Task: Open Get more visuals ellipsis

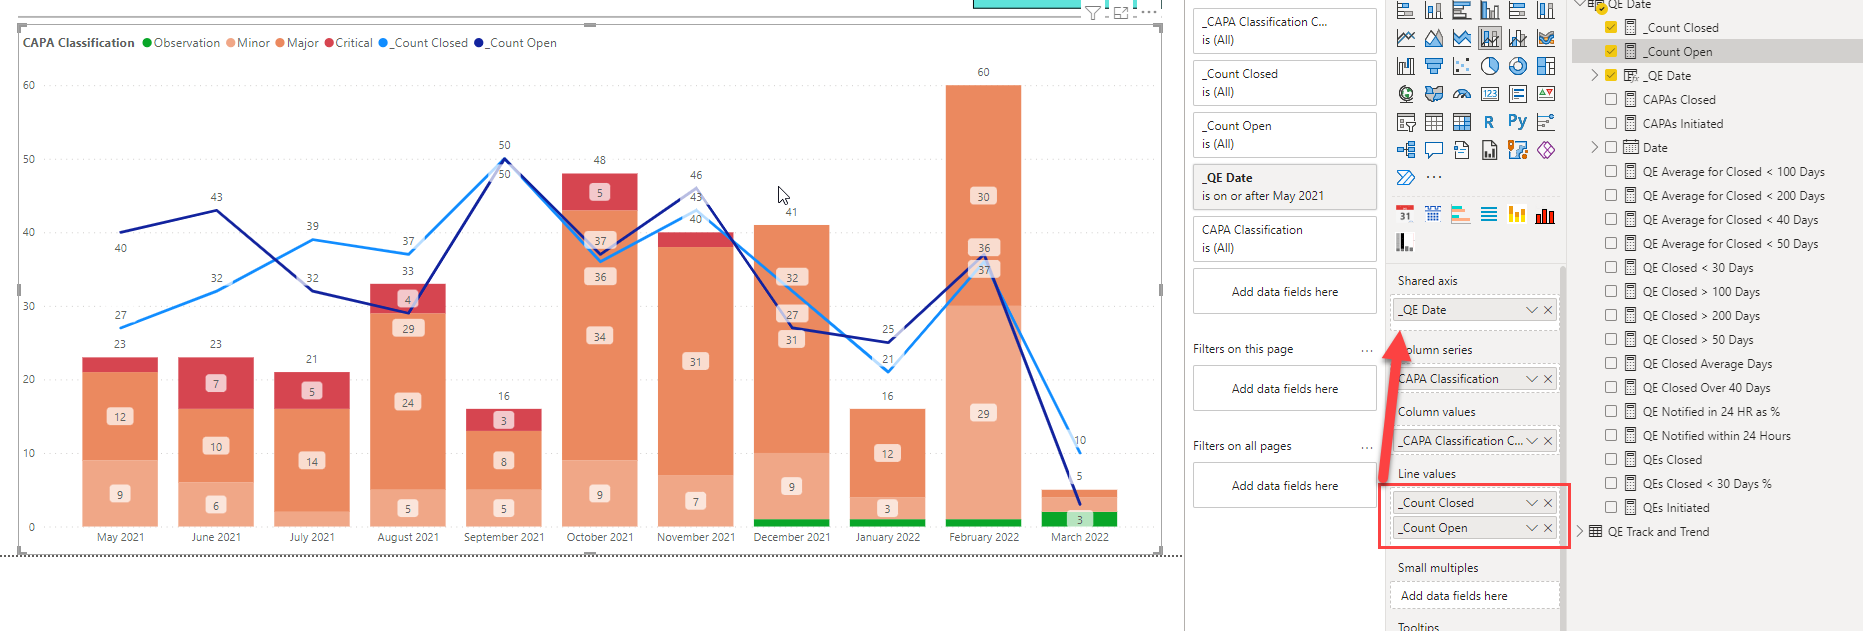Action: [1434, 177]
